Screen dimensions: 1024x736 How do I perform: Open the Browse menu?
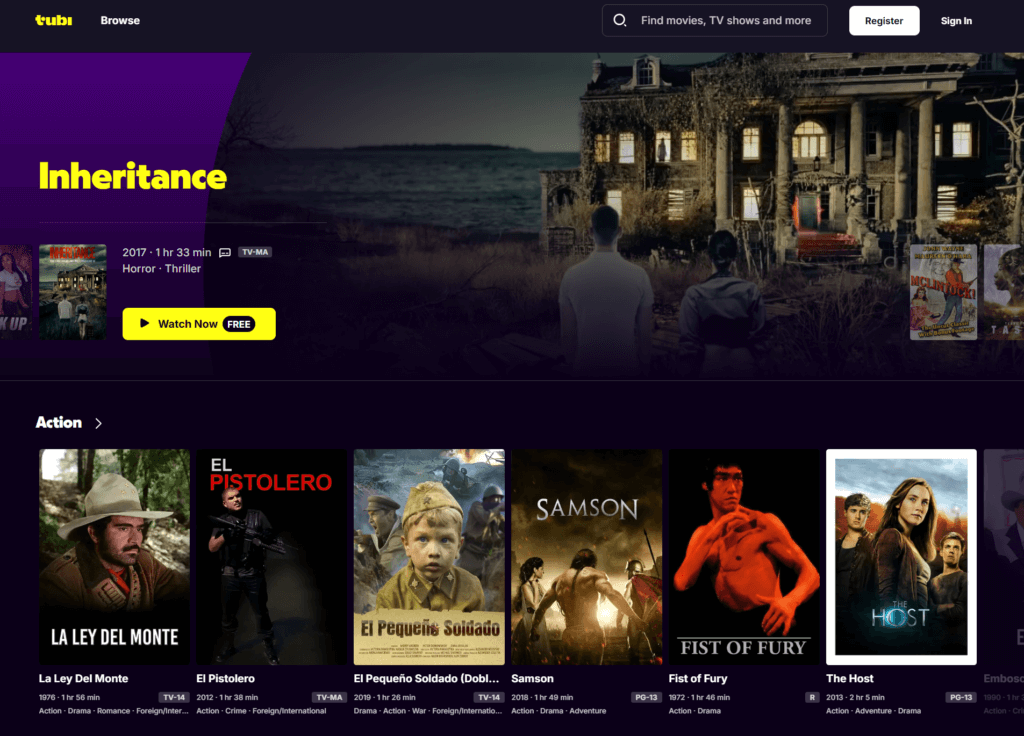coord(120,20)
